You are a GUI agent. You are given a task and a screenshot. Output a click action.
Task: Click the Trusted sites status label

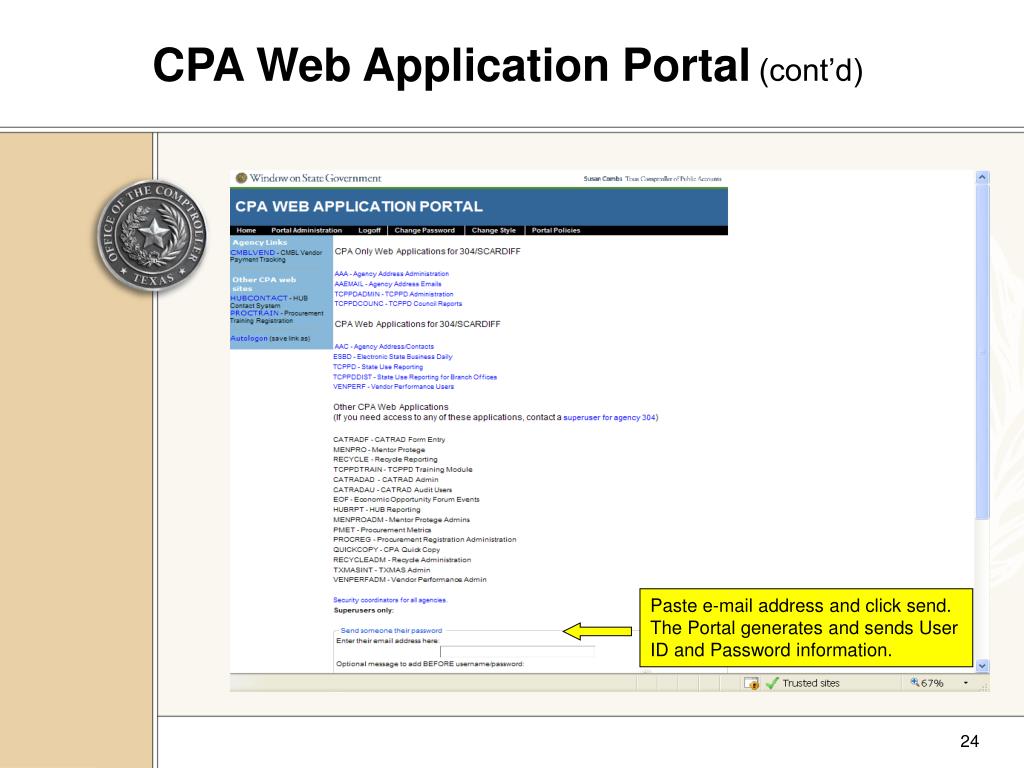pyautogui.click(x=811, y=683)
